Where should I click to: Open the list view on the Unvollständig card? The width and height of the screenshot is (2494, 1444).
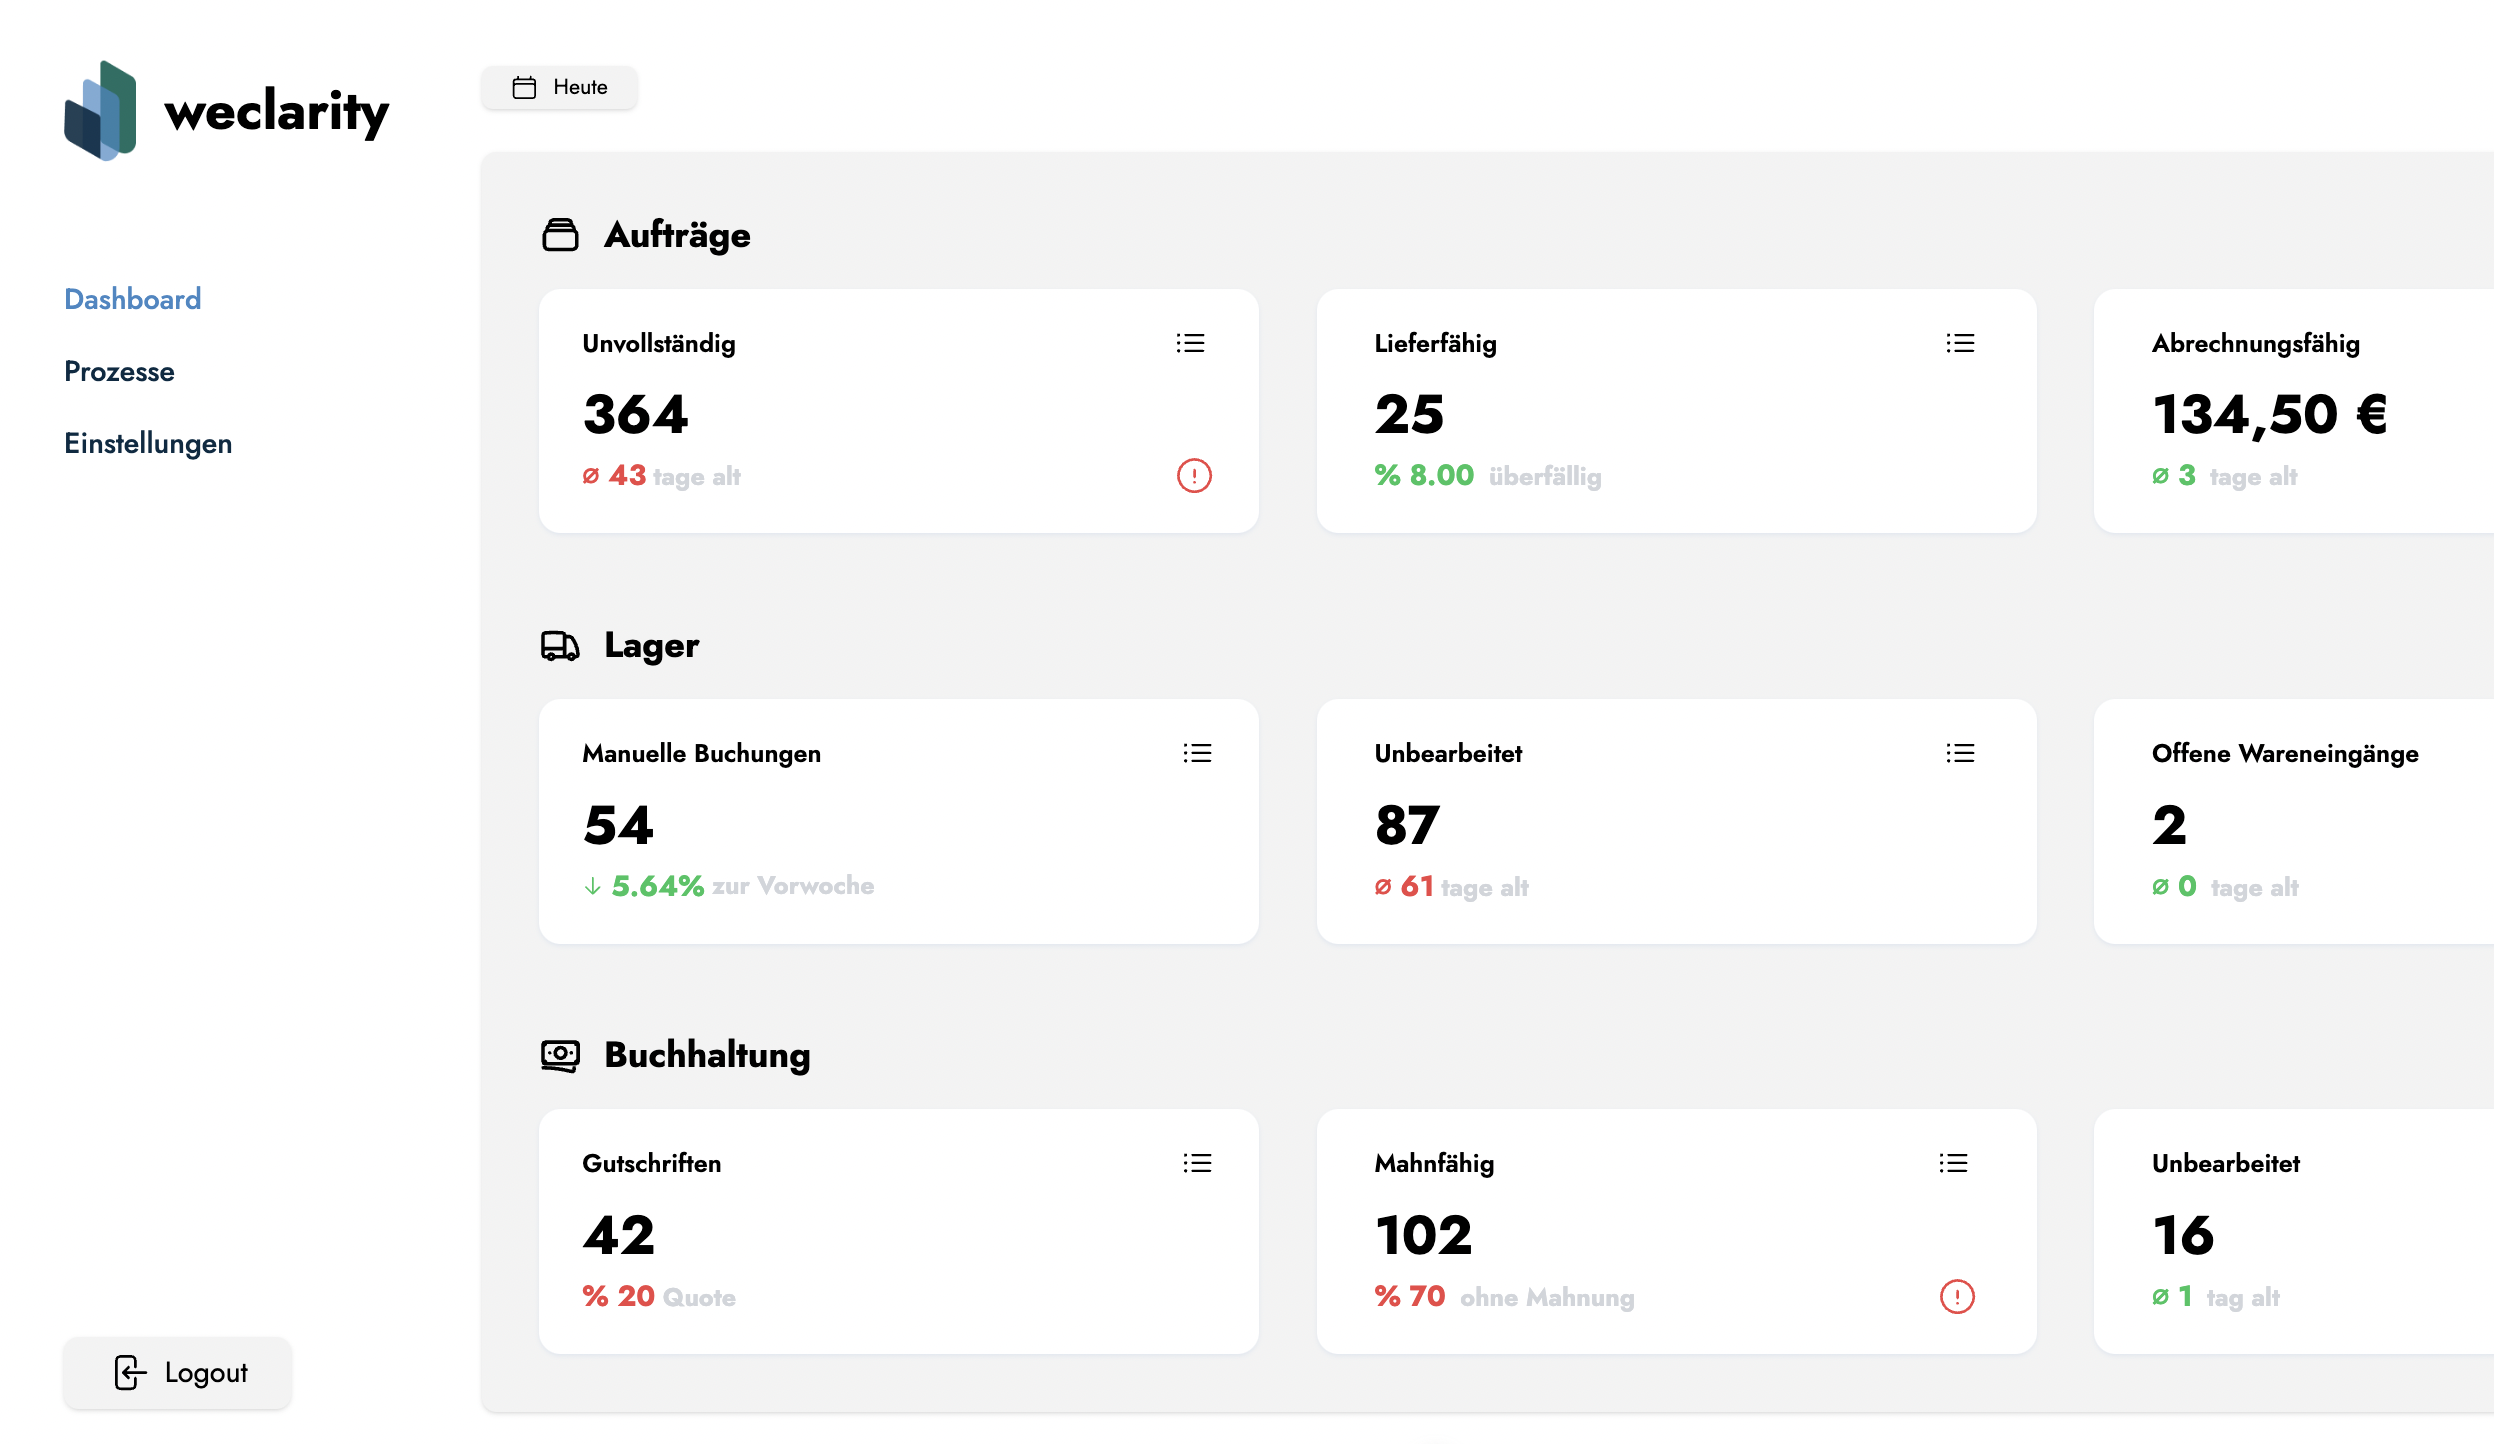[x=1191, y=343]
